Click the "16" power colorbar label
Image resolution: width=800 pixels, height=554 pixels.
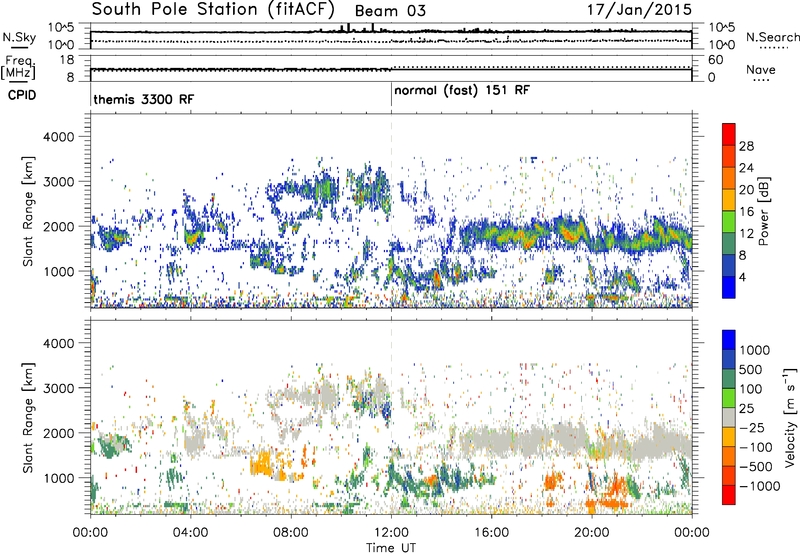746,212
